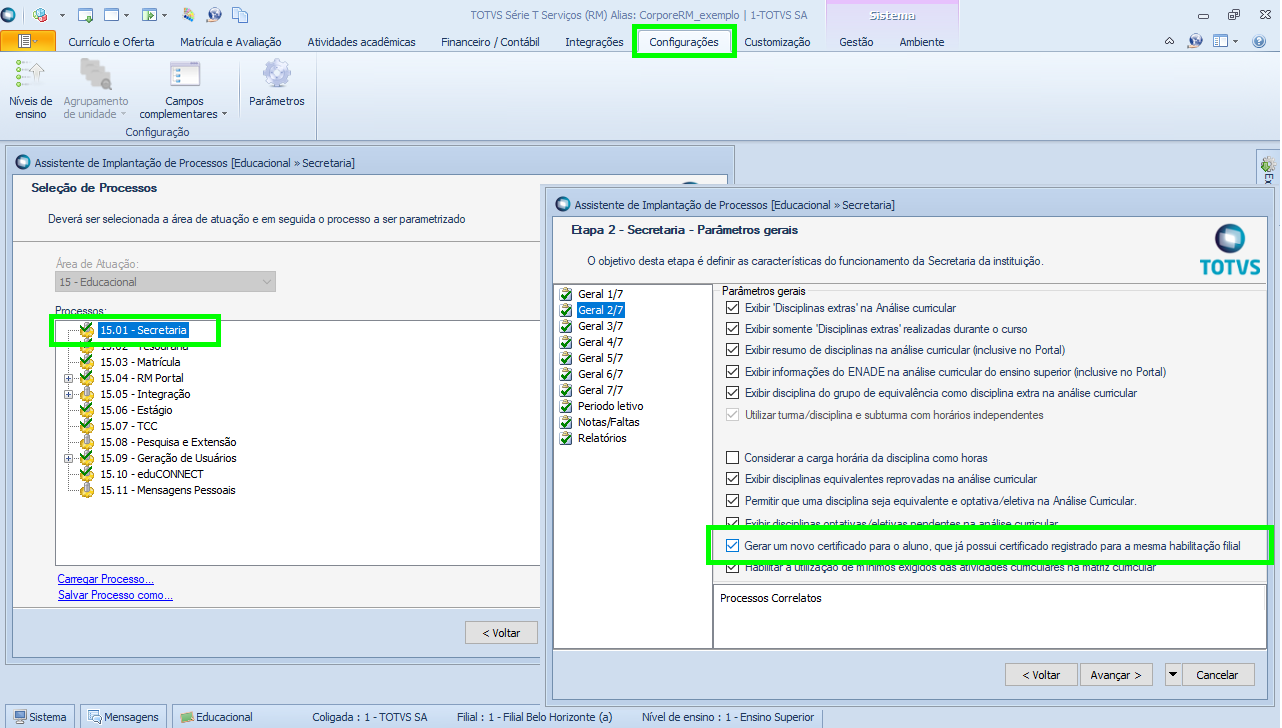Switch to the Matrícula e Avaliação tab
1282x728 pixels.
(231, 42)
